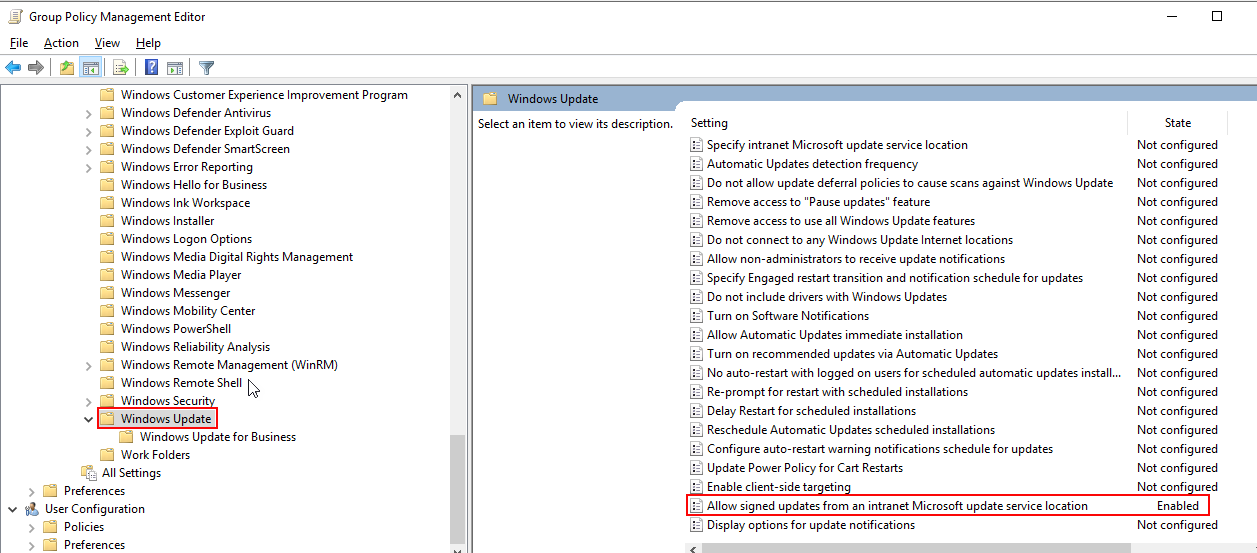
Task: Go up one level with folder icon
Action: (x=67, y=68)
